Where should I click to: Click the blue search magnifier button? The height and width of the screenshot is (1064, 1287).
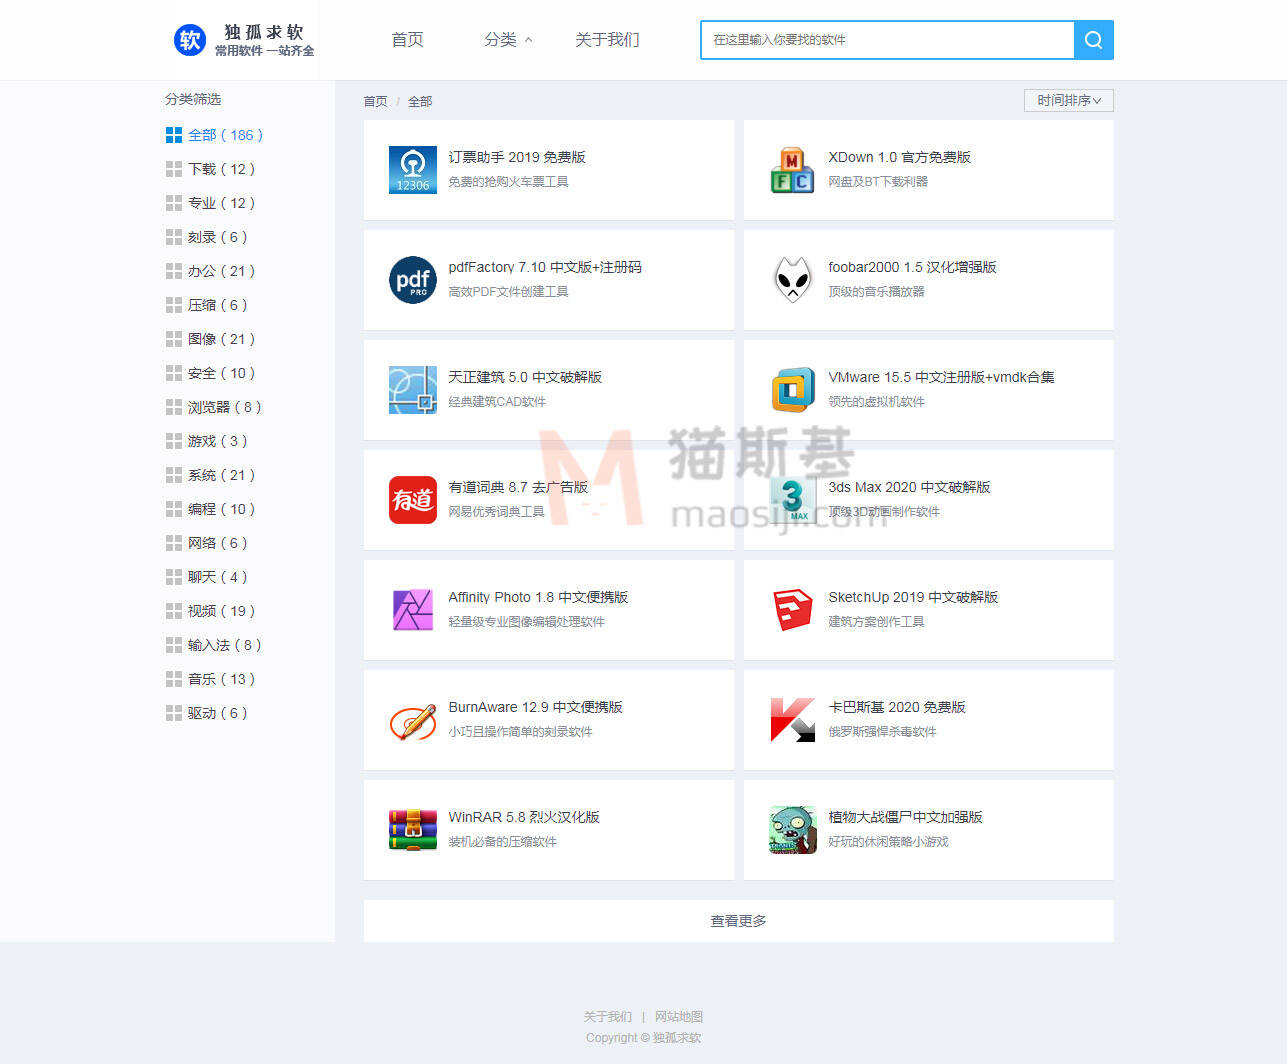[x=1094, y=40]
